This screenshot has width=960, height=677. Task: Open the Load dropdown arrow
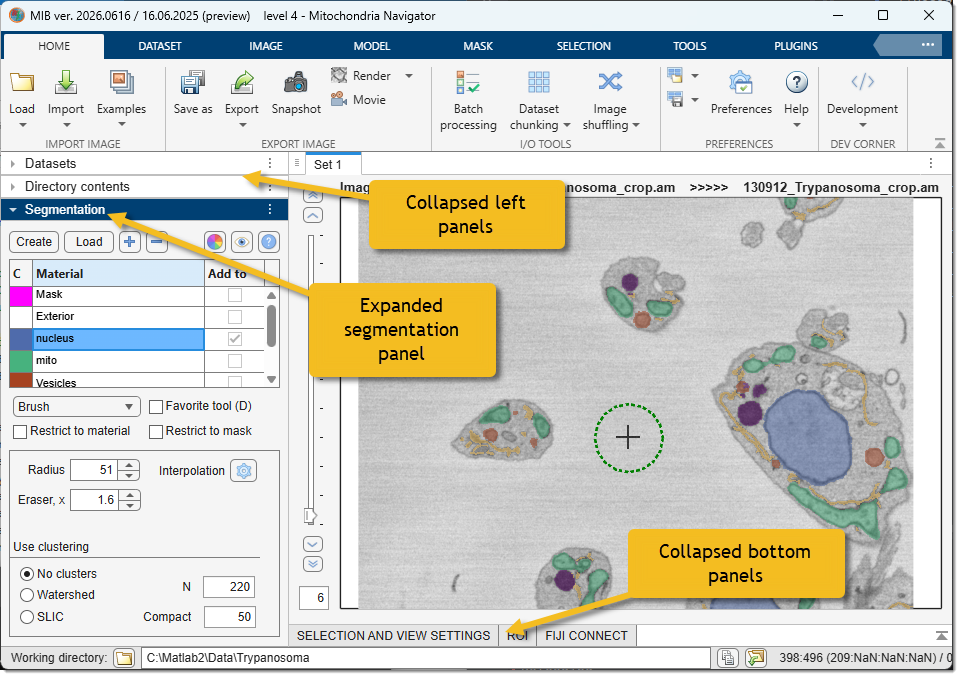pyautogui.click(x=23, y=125)
